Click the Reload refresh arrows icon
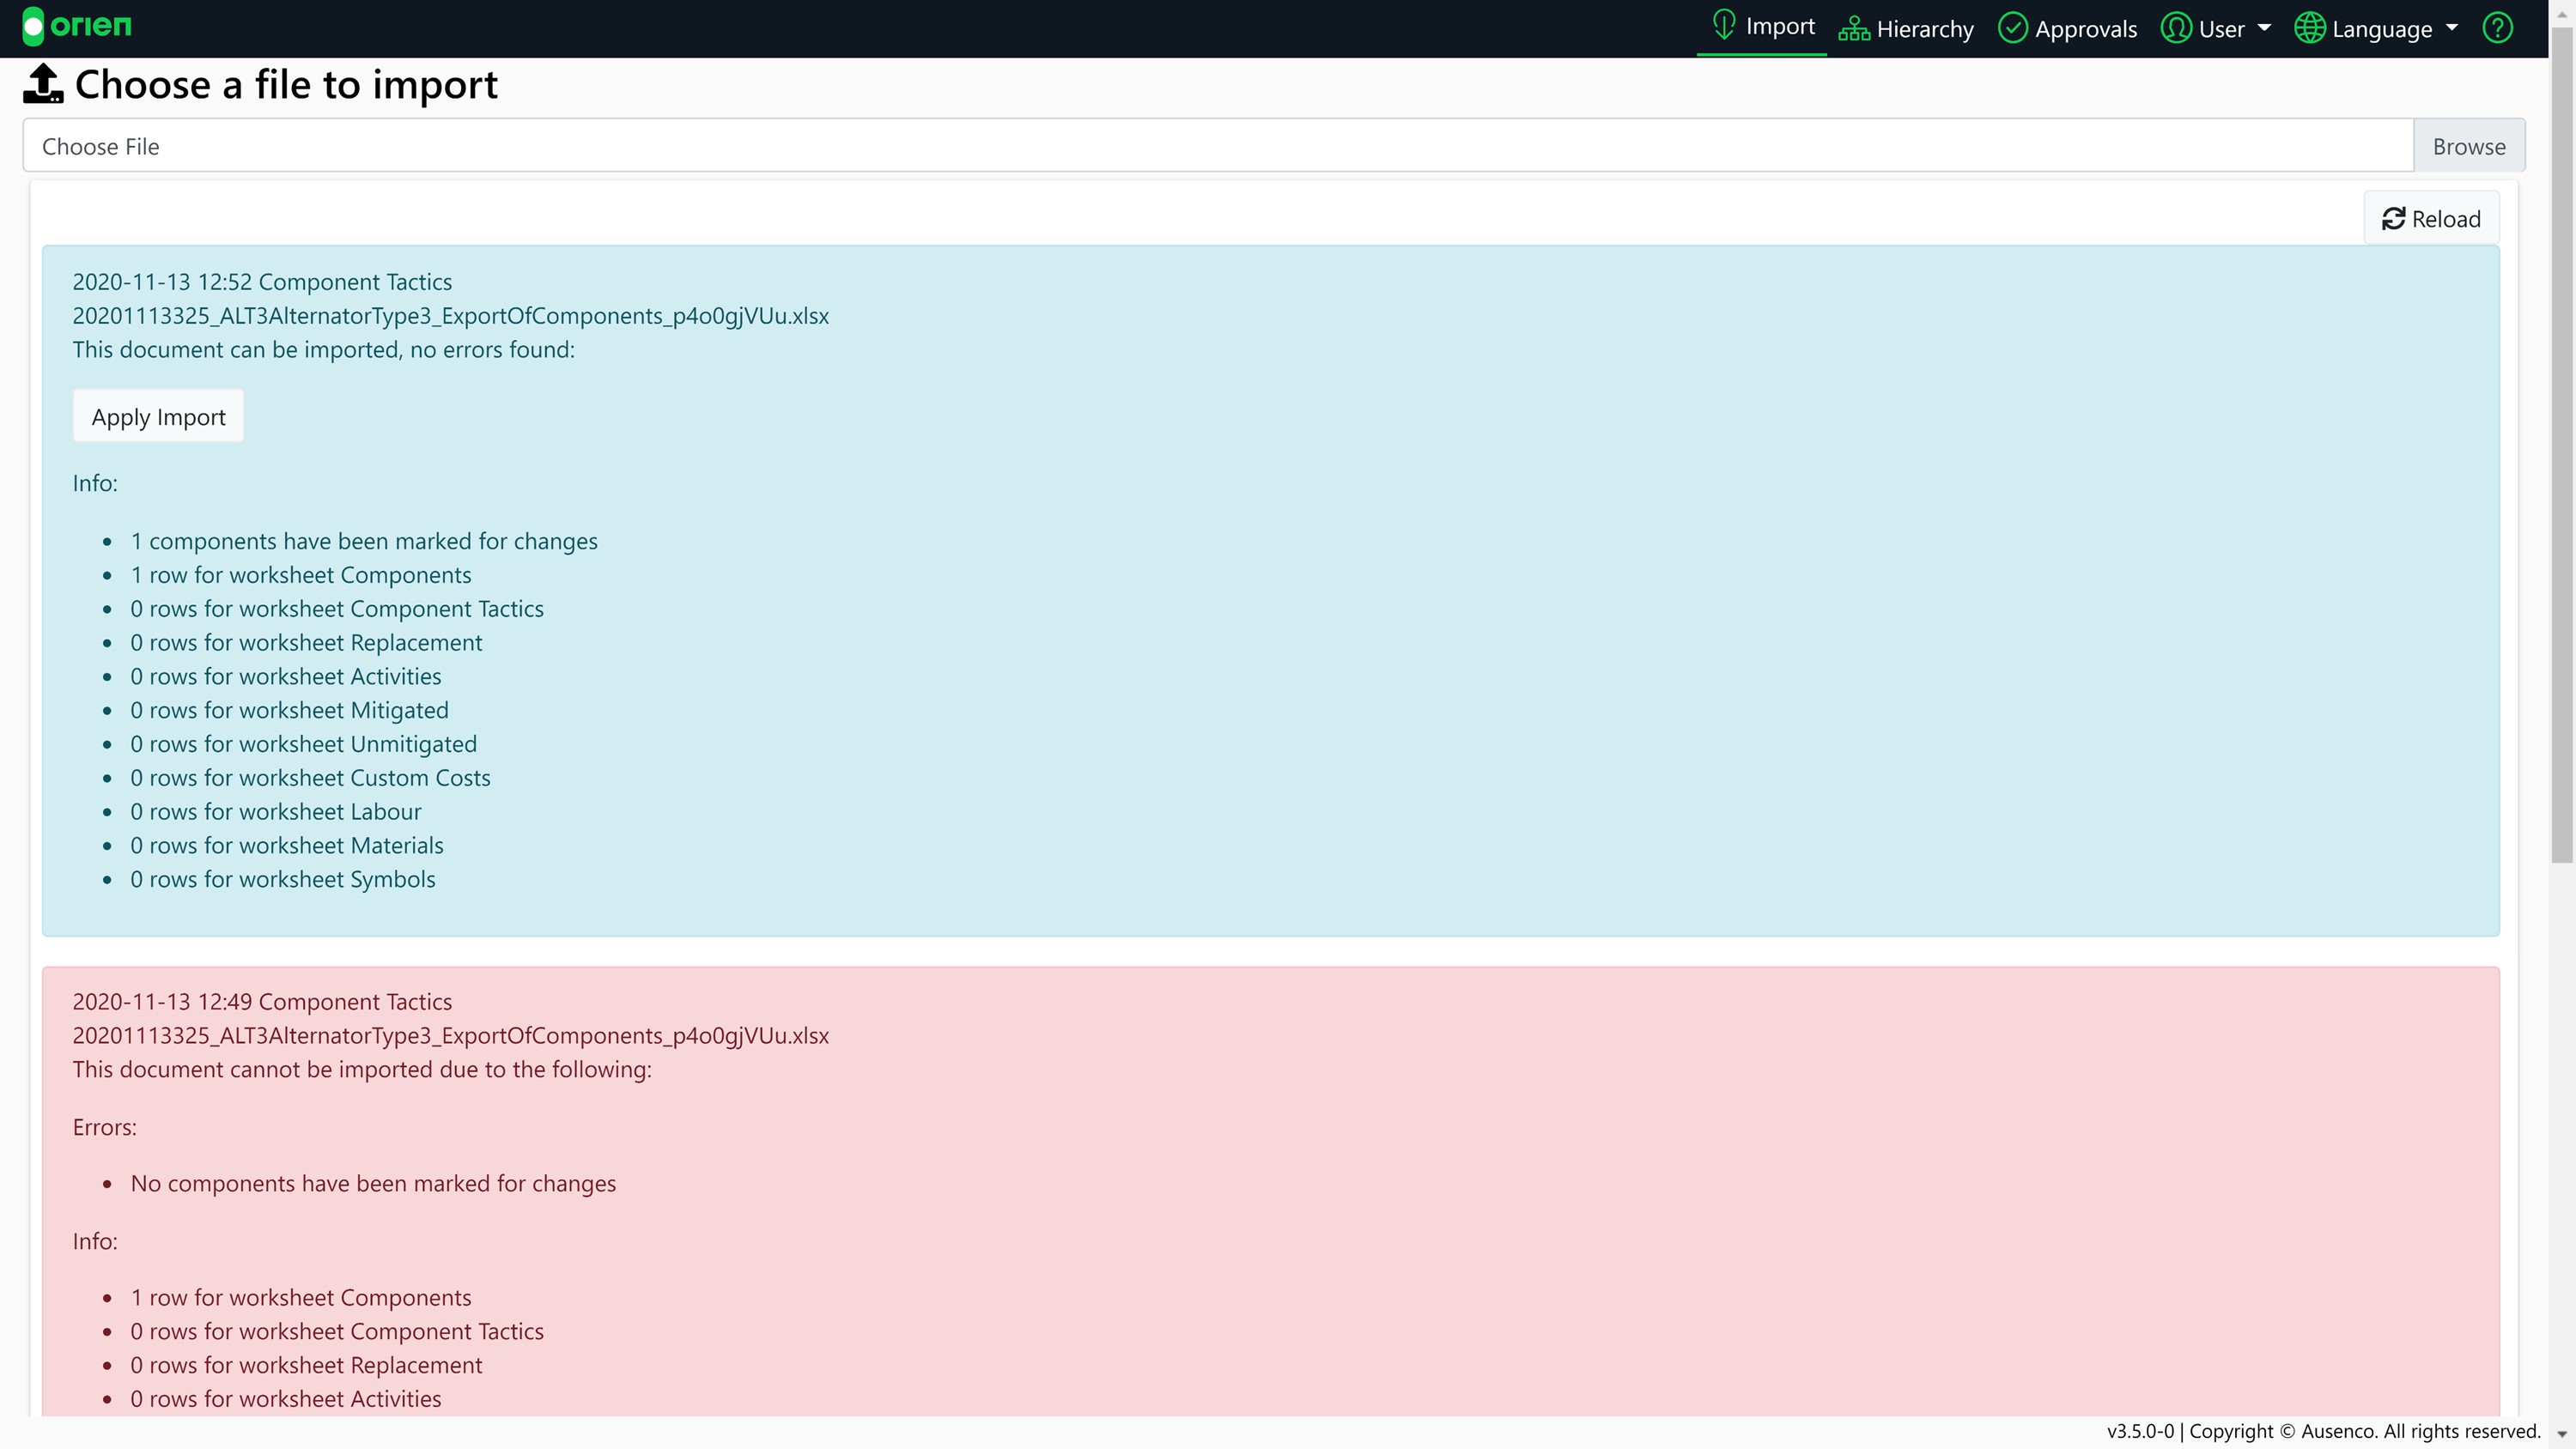This screenshot has width=2576, height=1449. click(x=2393, y=219)
